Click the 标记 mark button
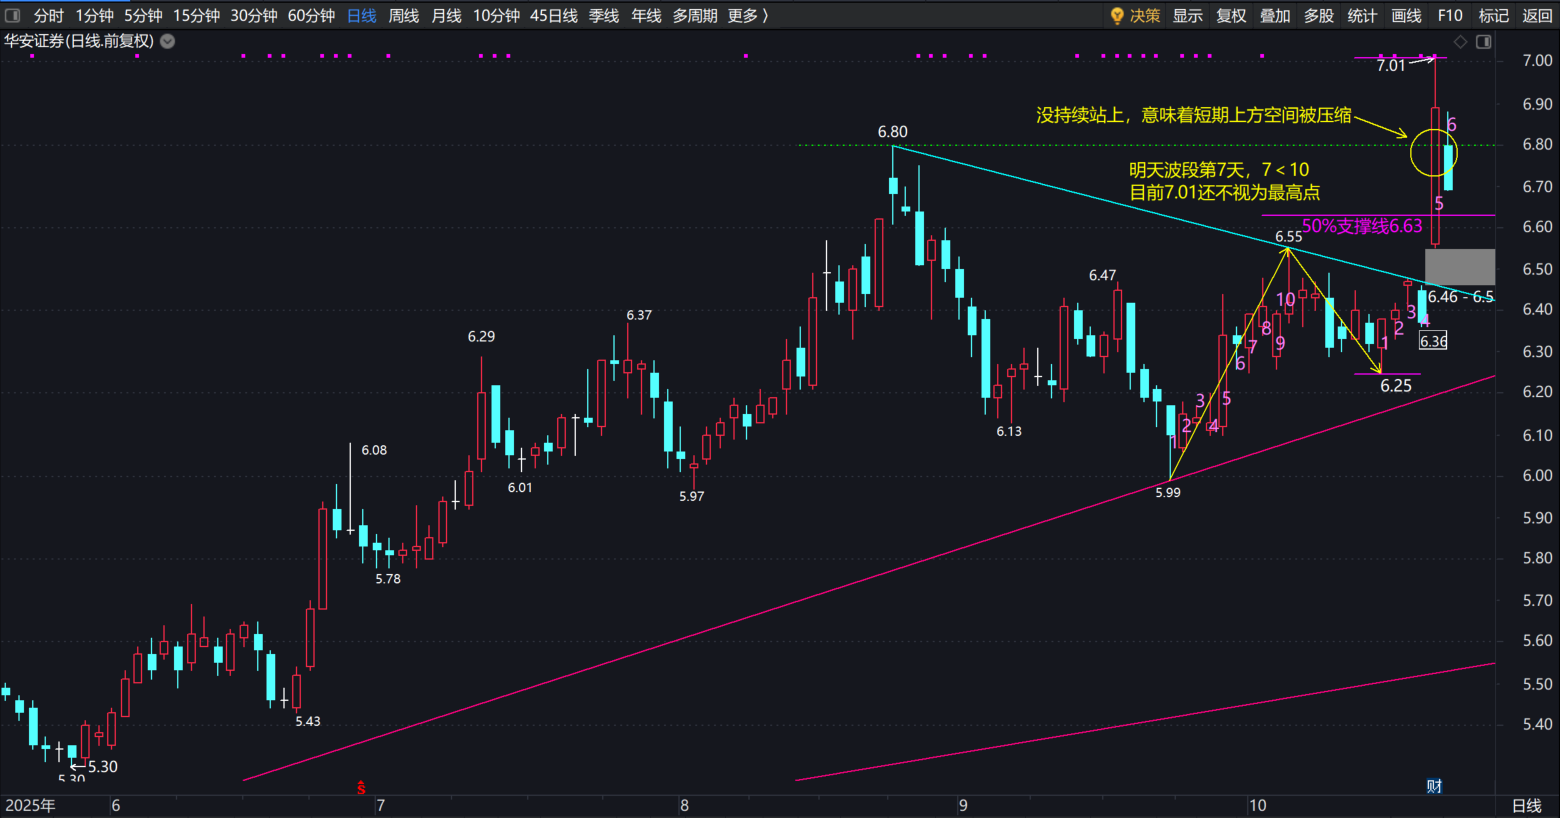1560x818 pixels. [1494, 16]
